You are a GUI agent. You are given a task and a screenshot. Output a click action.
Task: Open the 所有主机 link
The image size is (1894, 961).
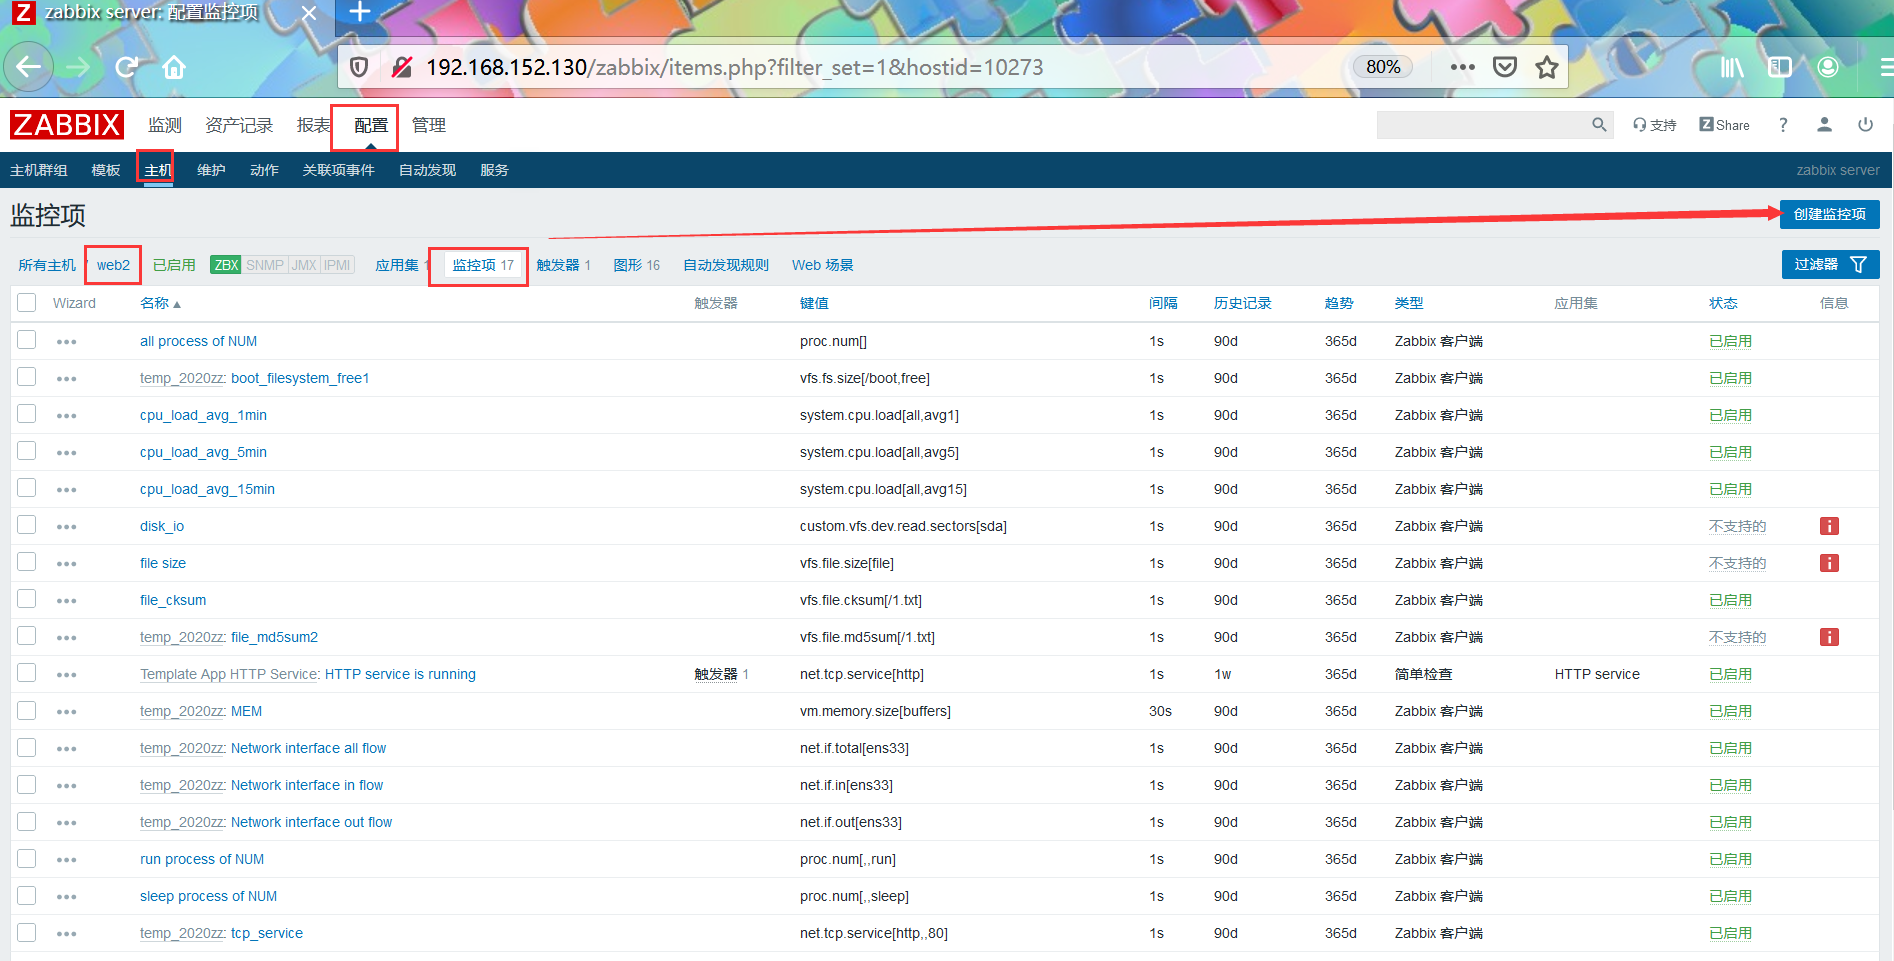(47, 265)
